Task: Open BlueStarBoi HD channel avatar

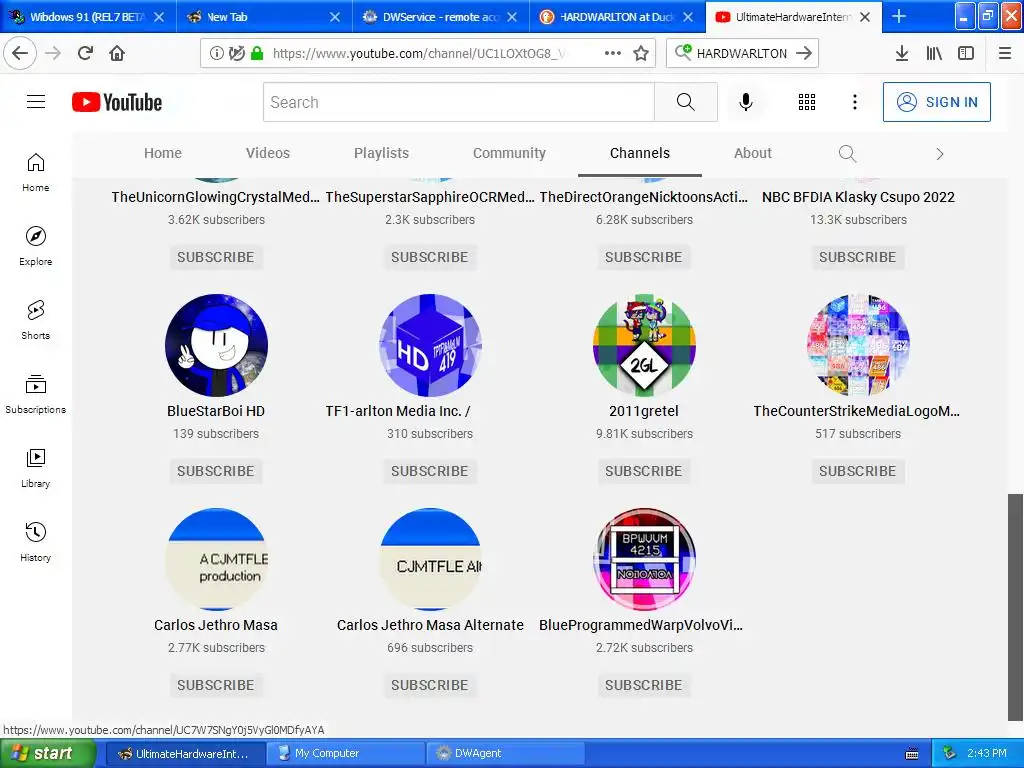Action: pos(216,345)
